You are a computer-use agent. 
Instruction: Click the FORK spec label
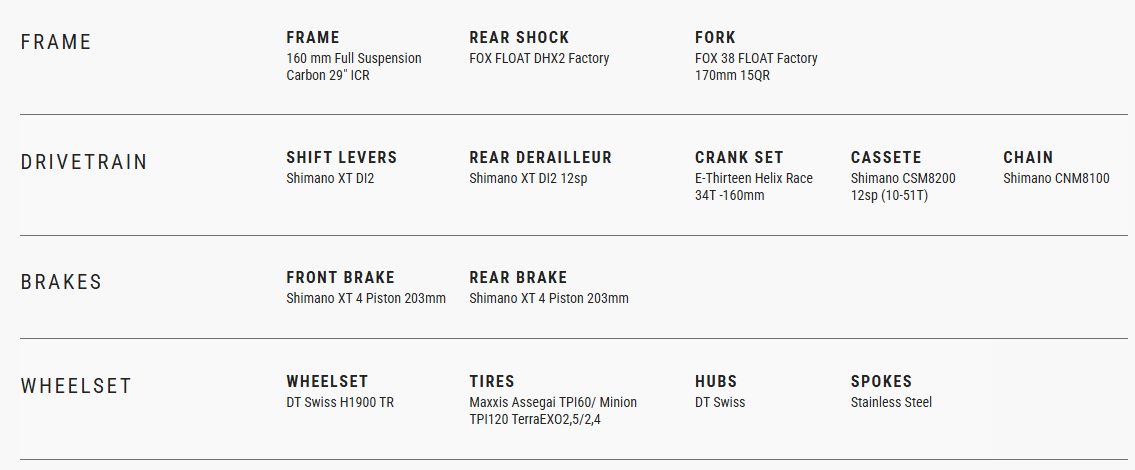click(715, 38)
